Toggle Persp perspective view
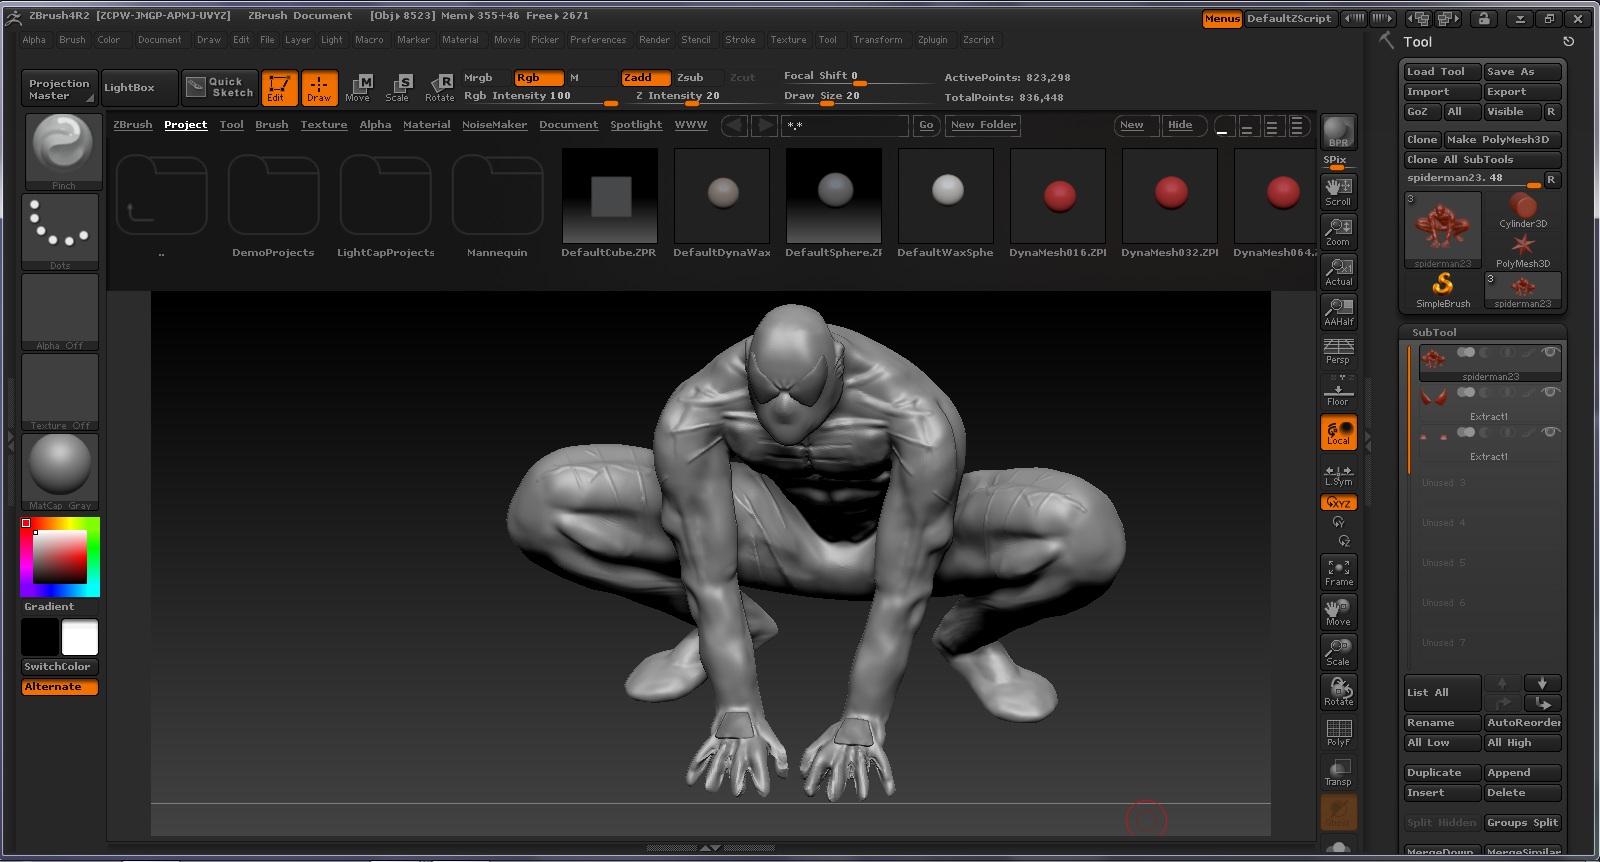 point(1339,351)
